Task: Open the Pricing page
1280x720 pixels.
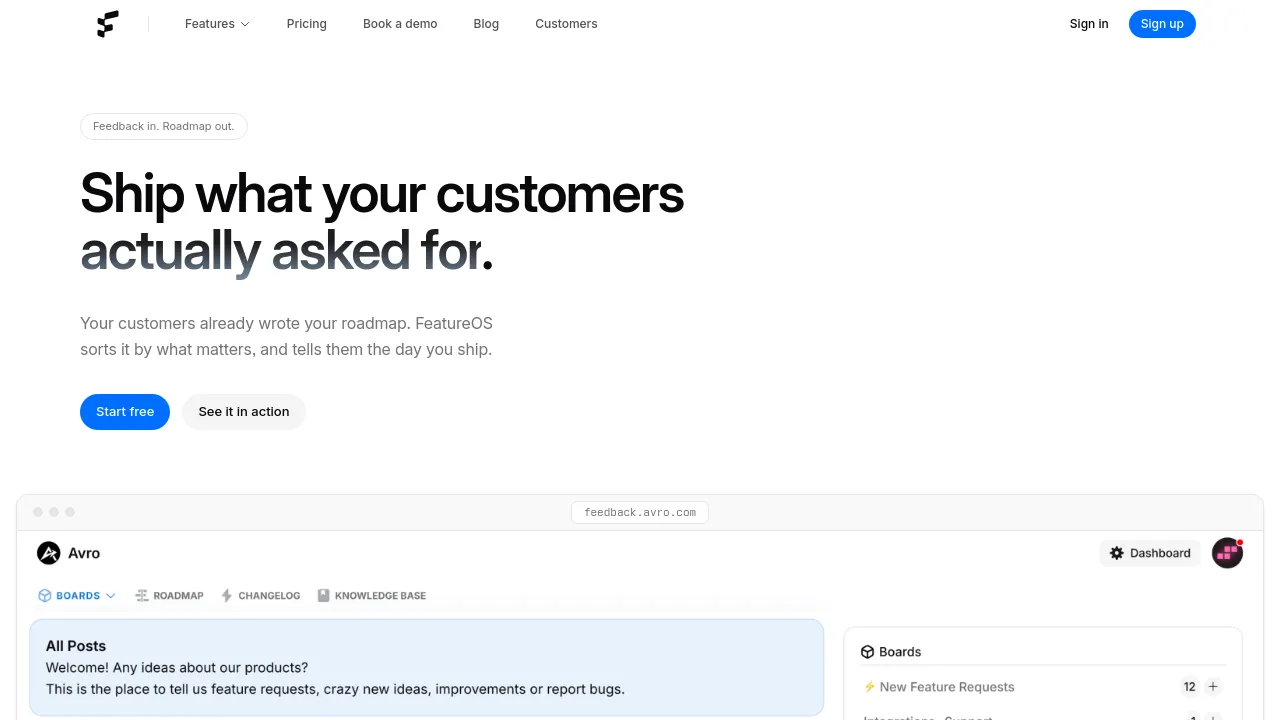Action: click(x=307, y=24)
